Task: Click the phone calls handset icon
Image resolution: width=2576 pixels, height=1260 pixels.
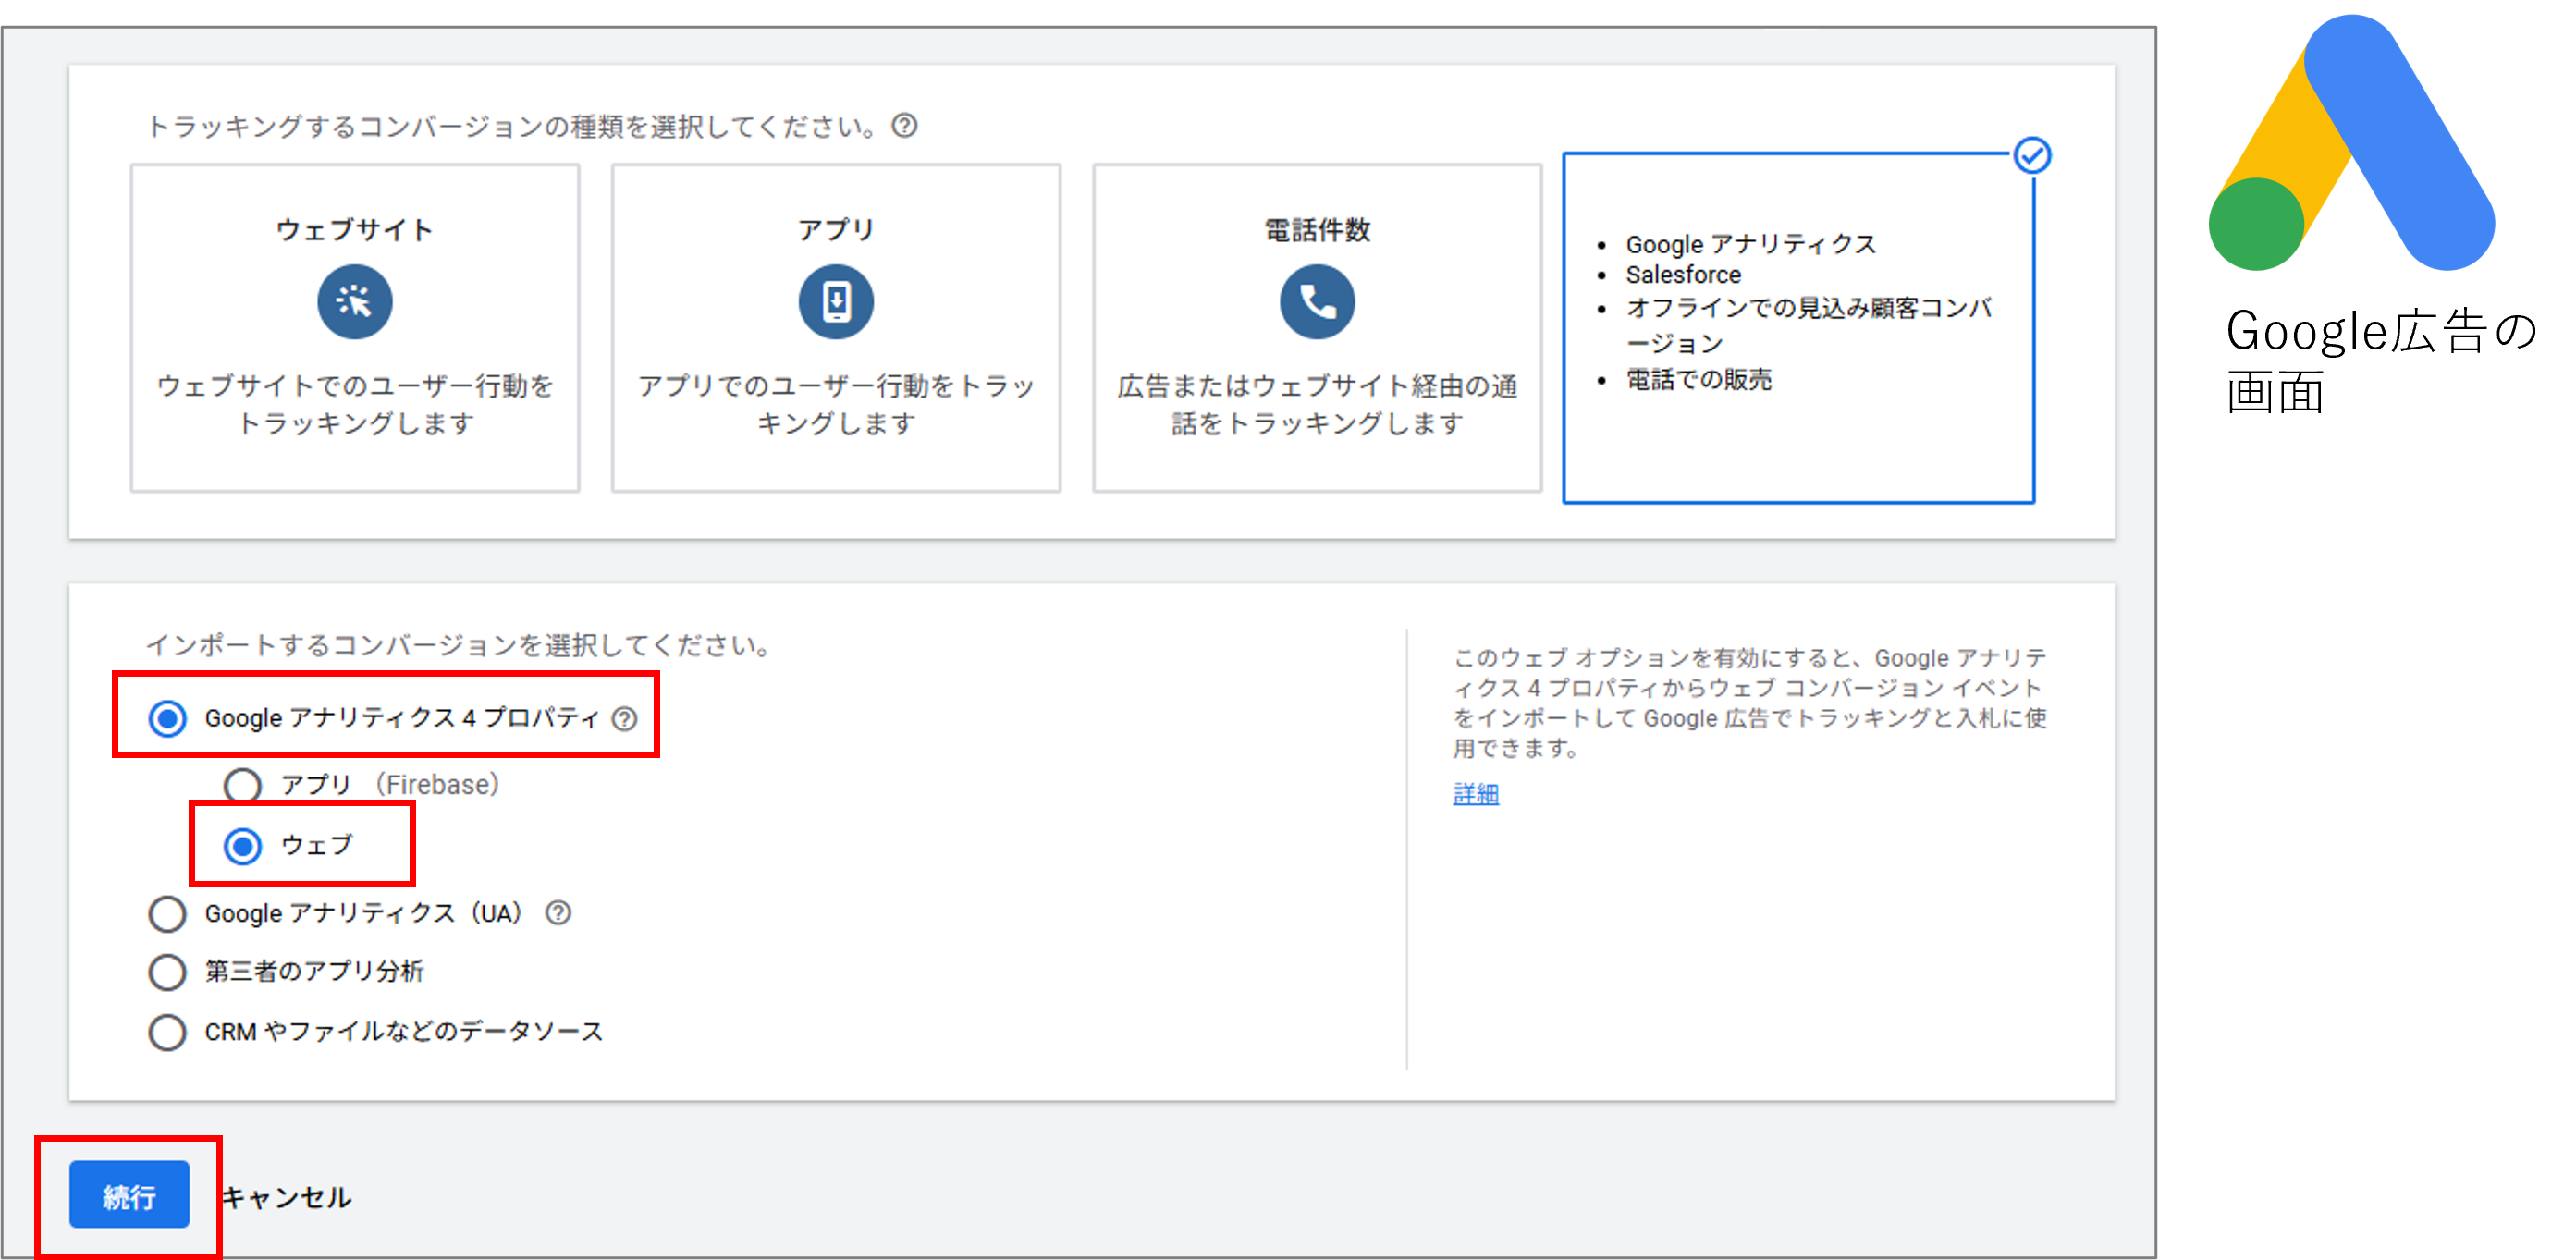Action: point(1317,301)
